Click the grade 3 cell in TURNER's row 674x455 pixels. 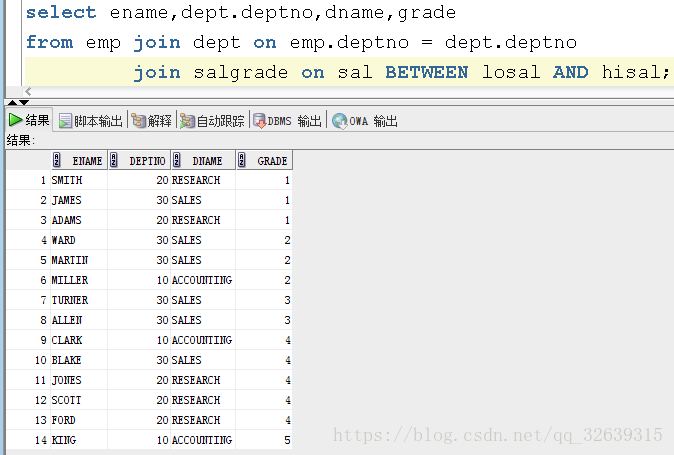point(264,300)
